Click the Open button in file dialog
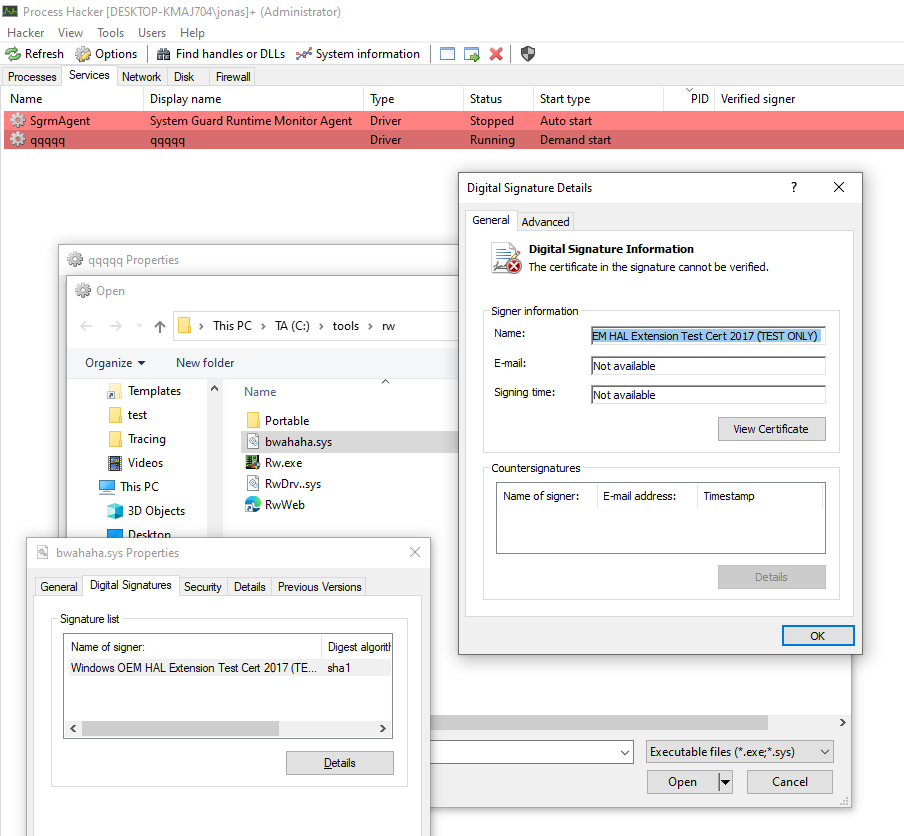The width and height of the screenshot is (904, 836). pyautogui.click(x=683, y=782)
